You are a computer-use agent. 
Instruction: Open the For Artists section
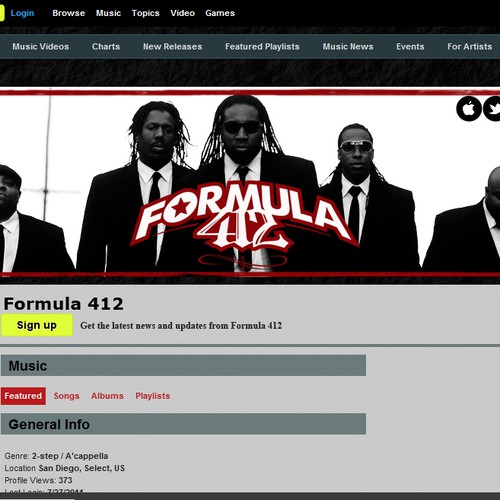pos(470,46)
